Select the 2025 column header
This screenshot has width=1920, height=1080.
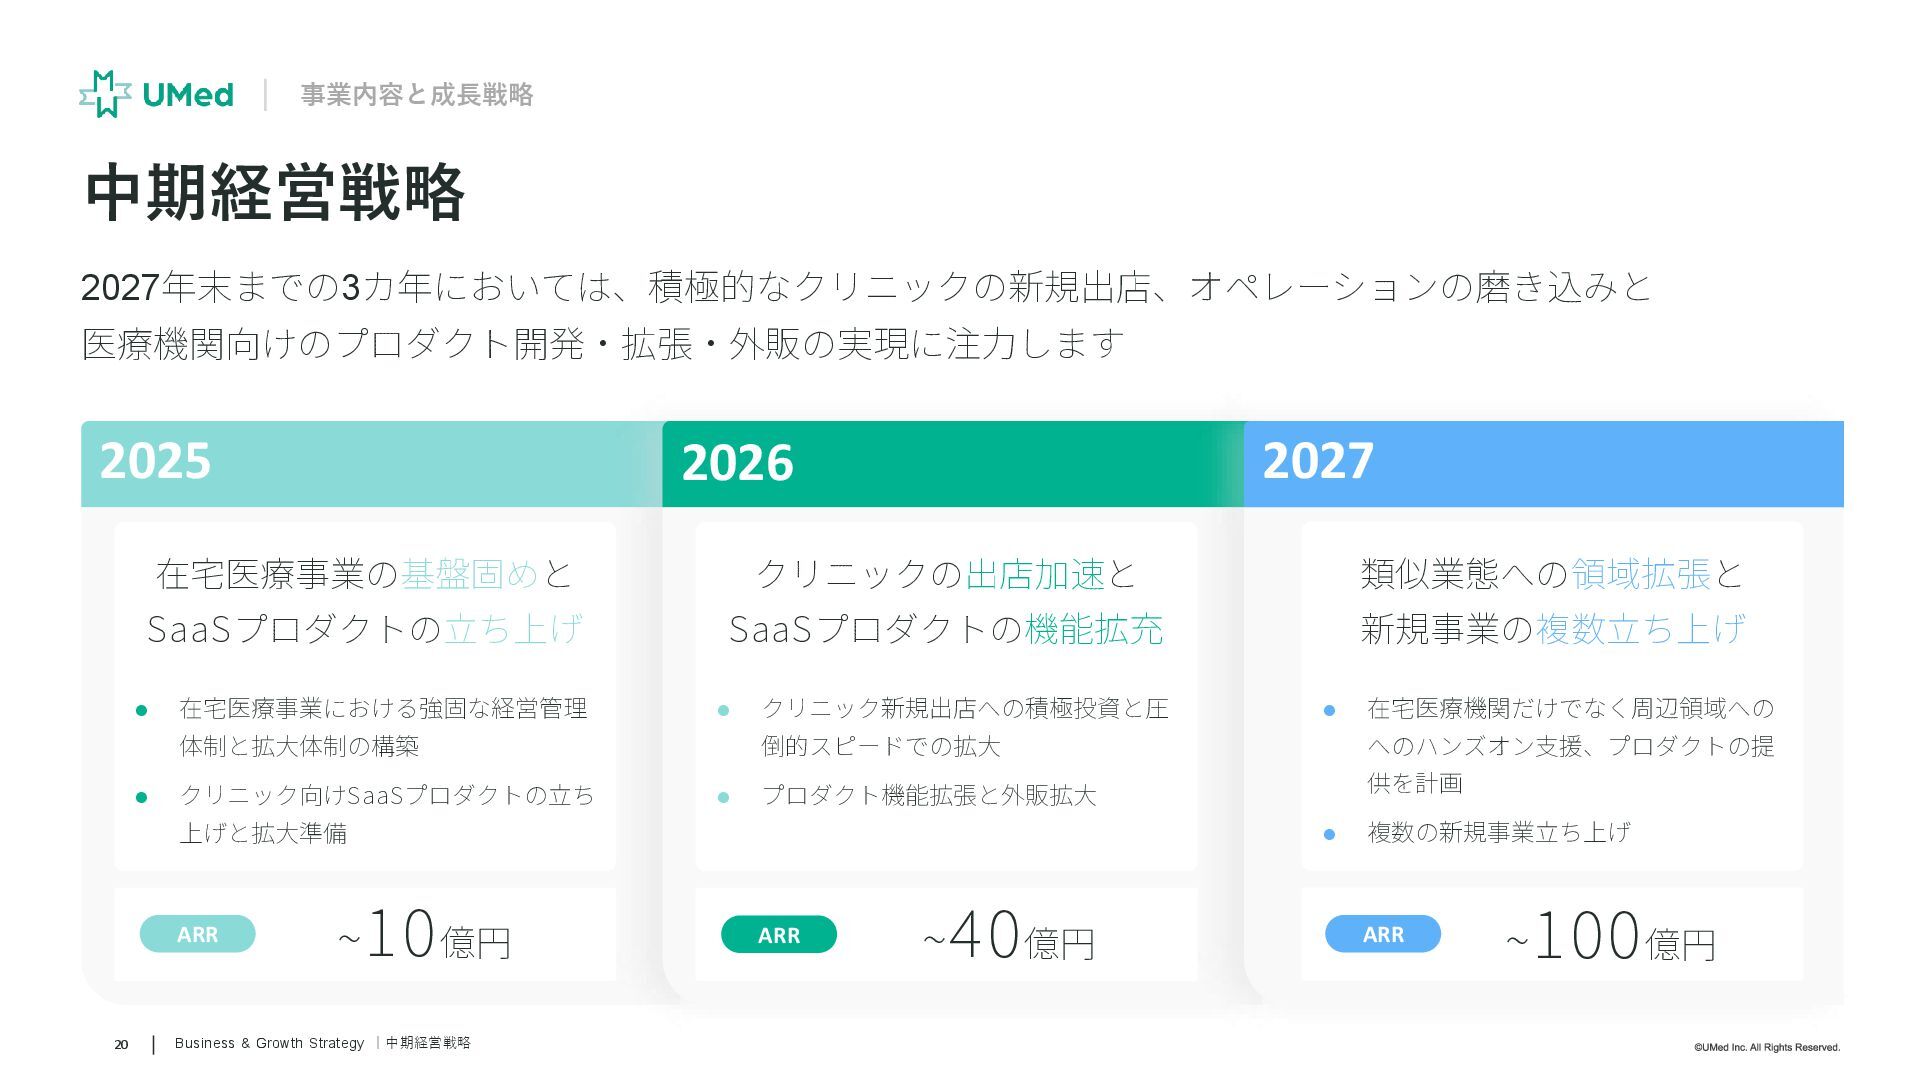(x=155, y=462)
